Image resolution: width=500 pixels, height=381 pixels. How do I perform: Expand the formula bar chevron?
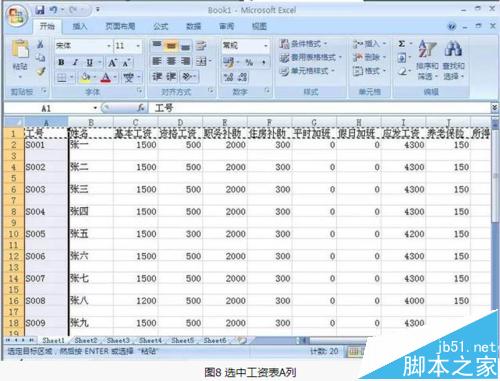click(x=495, y=107)
